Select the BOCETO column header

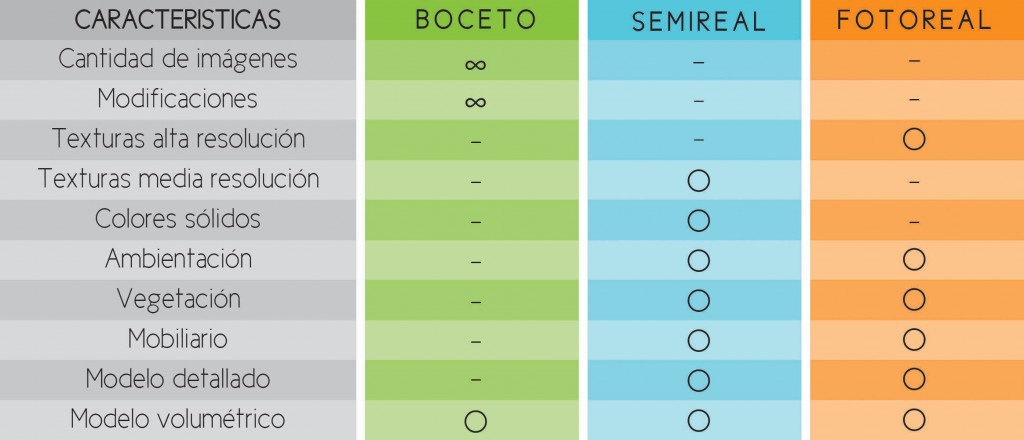click(476, 20)
